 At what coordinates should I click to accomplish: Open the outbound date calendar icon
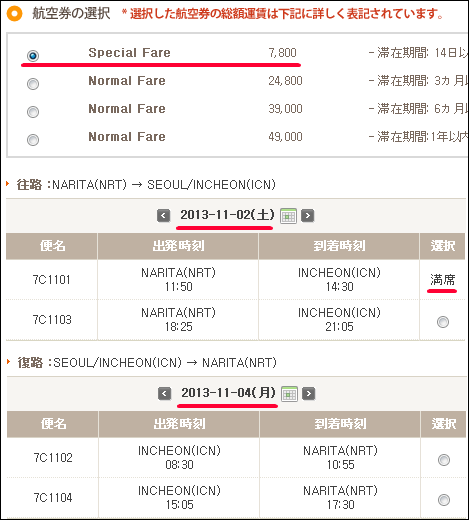pyautogui.click(x=288, y=216)
